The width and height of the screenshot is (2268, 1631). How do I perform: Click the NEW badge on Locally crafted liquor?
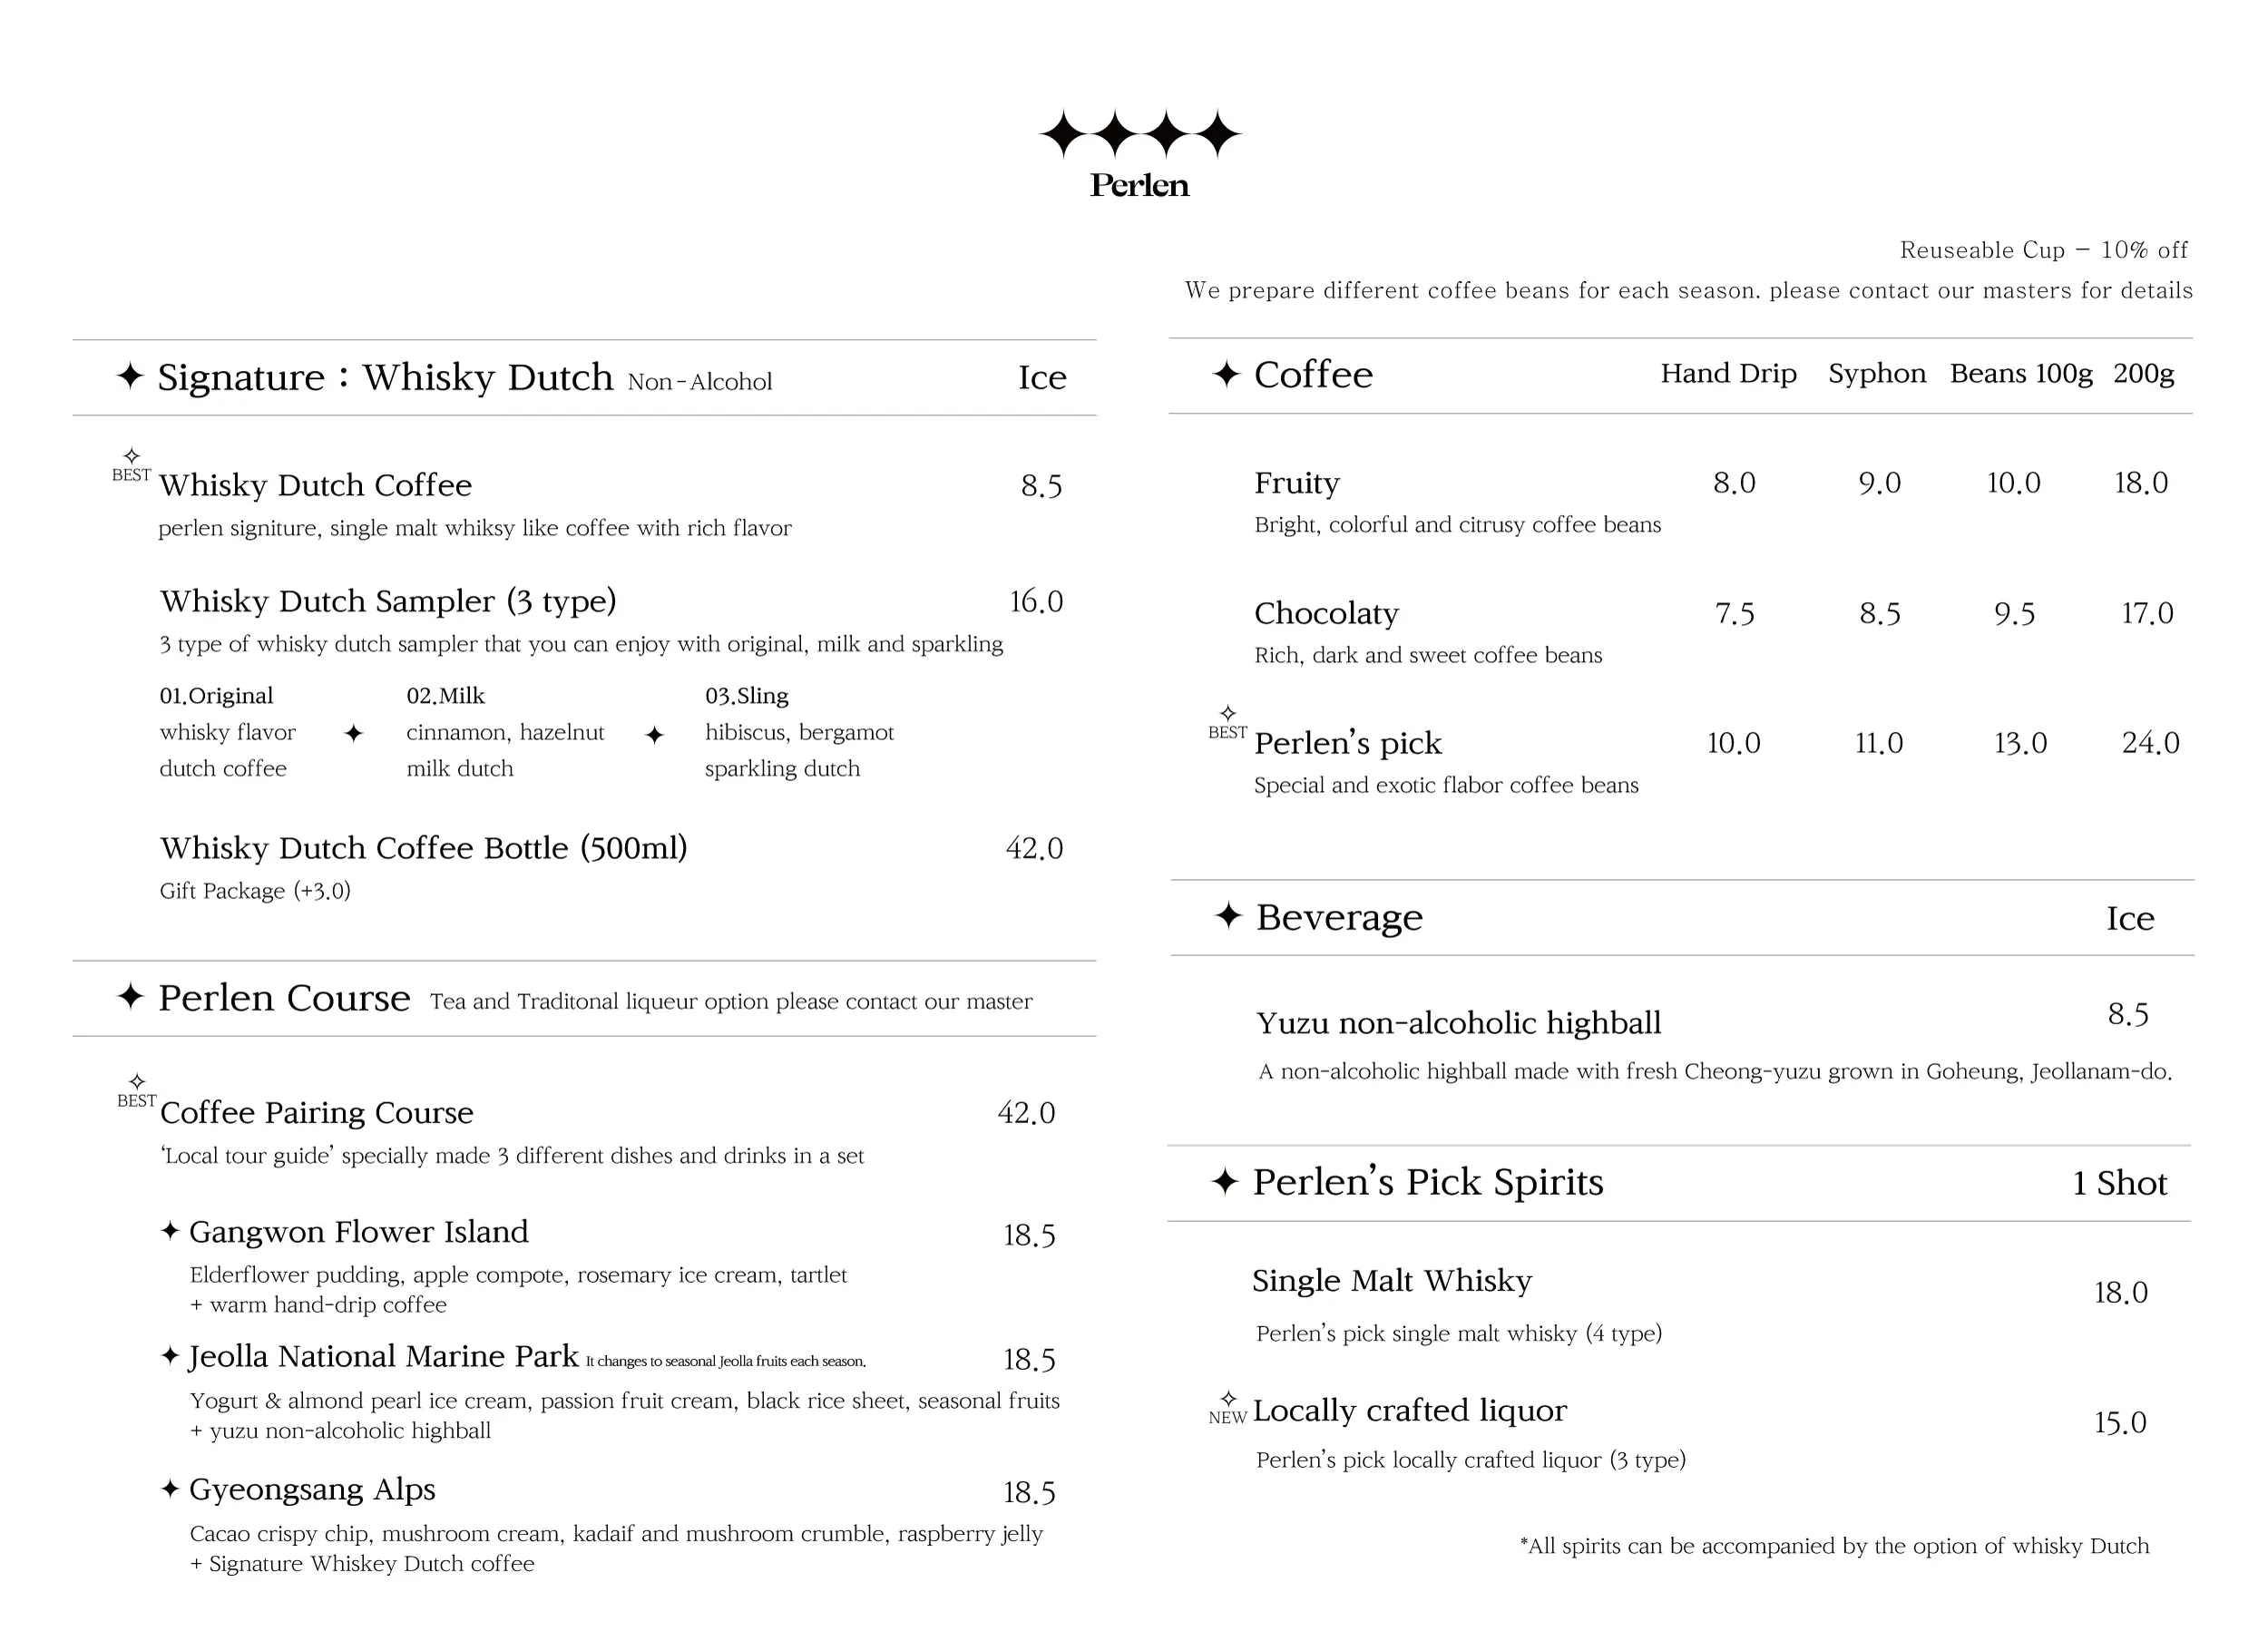tap(1228, 1409)
